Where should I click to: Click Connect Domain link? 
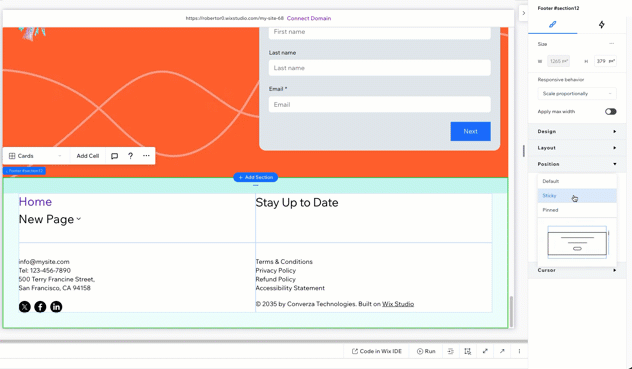click(x=309, y=18)
